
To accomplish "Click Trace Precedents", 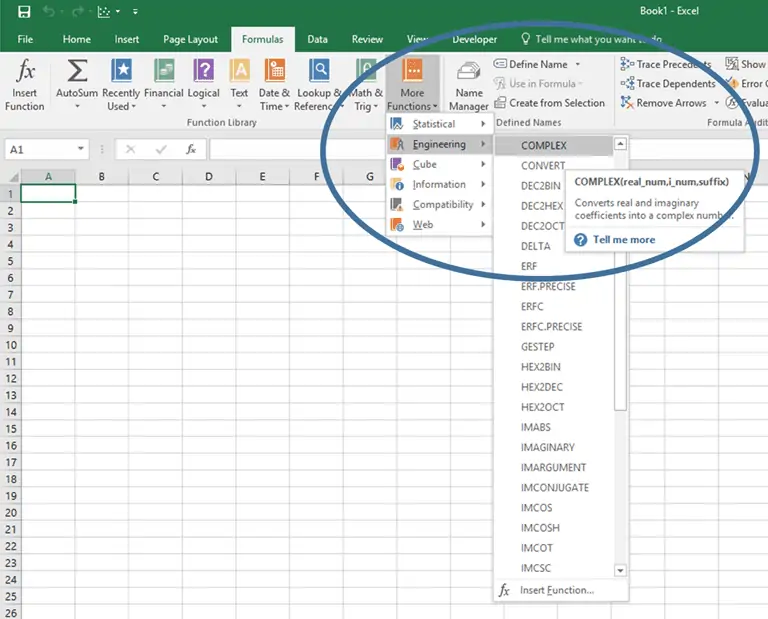I will click(x=666, y=64).
